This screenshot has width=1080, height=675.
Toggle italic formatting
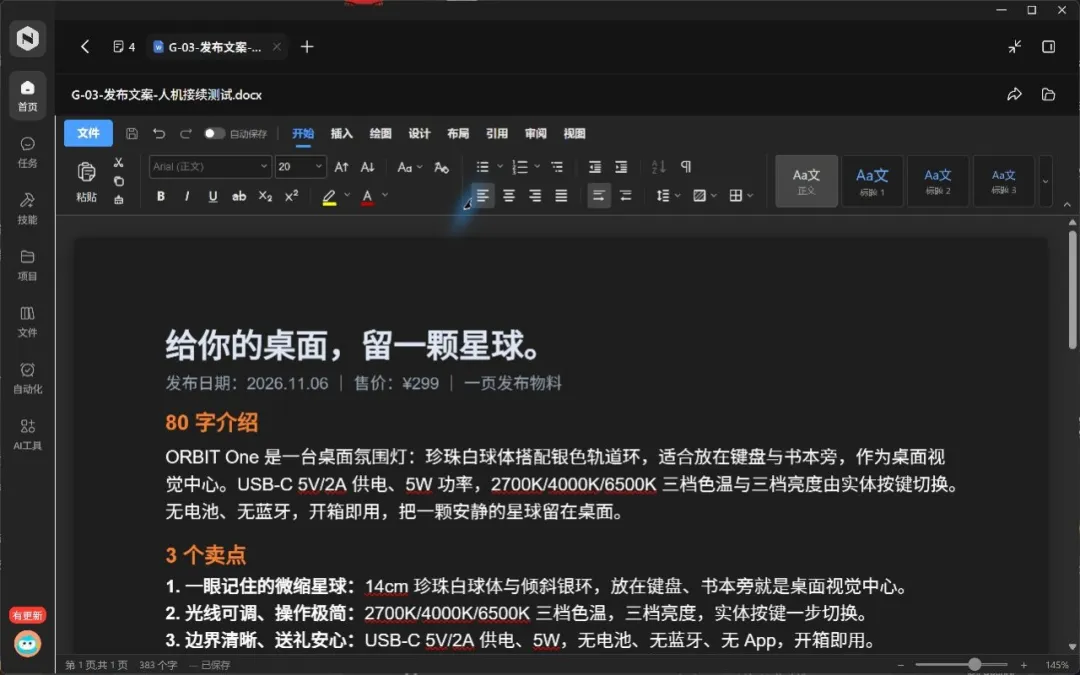[187, 196]
